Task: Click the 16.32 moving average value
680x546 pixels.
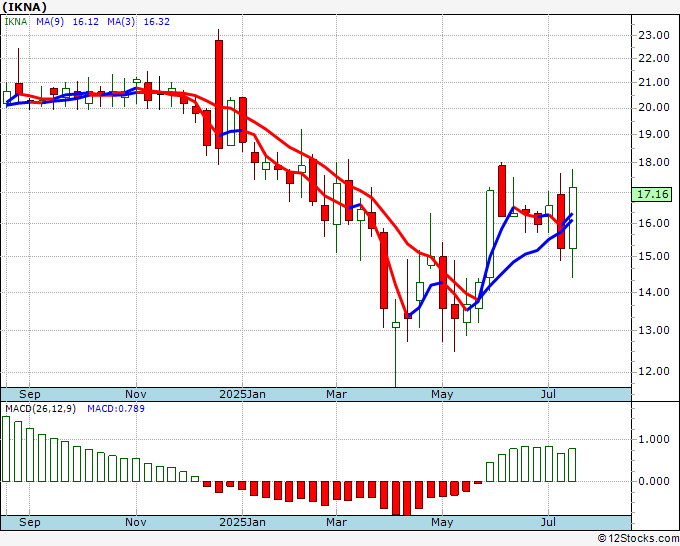Action: coord(157,22)
